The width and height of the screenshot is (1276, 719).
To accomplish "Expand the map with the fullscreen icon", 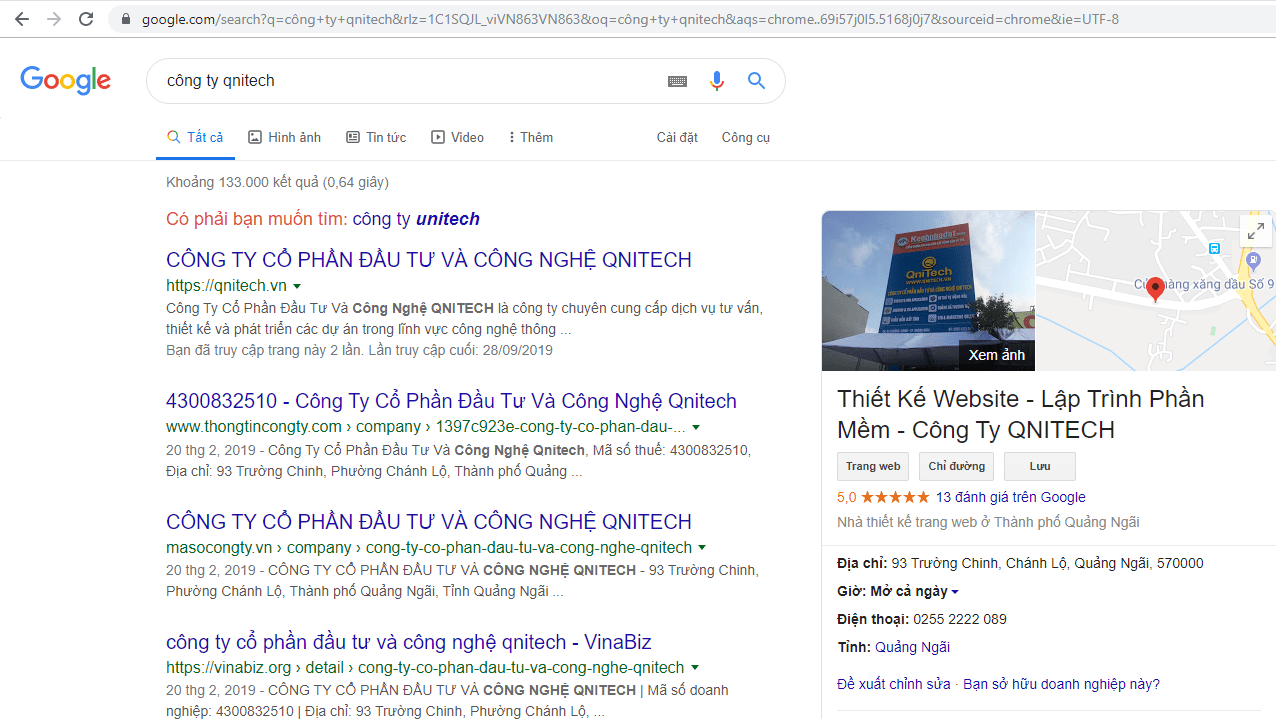I will pos(1254,231).
